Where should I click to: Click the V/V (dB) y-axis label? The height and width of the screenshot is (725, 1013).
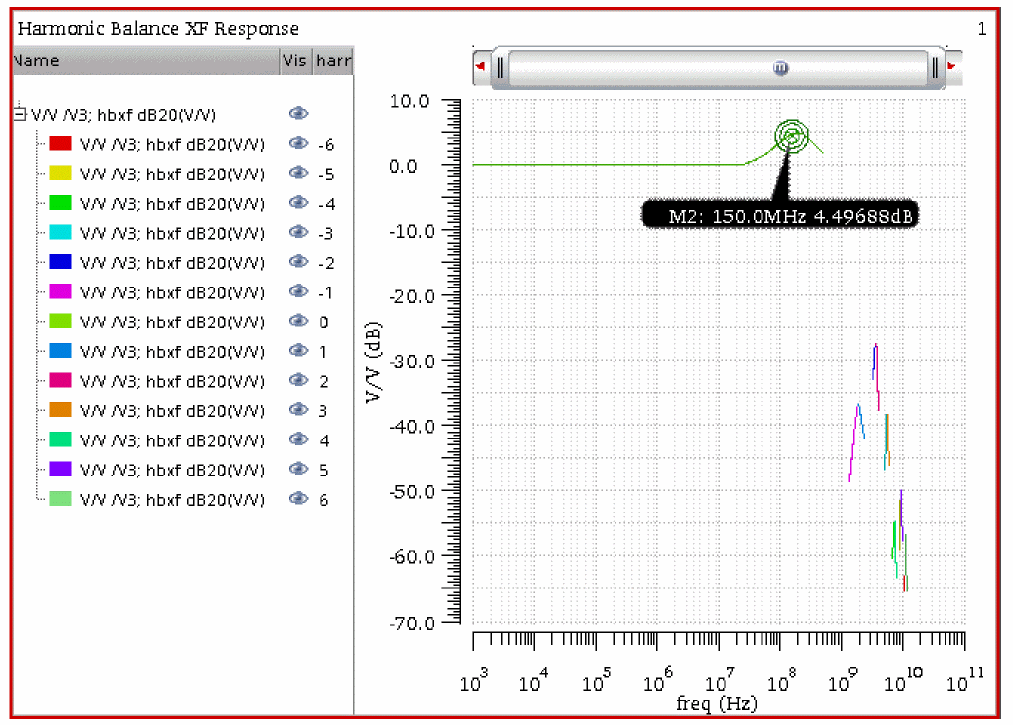pos(373,362)
